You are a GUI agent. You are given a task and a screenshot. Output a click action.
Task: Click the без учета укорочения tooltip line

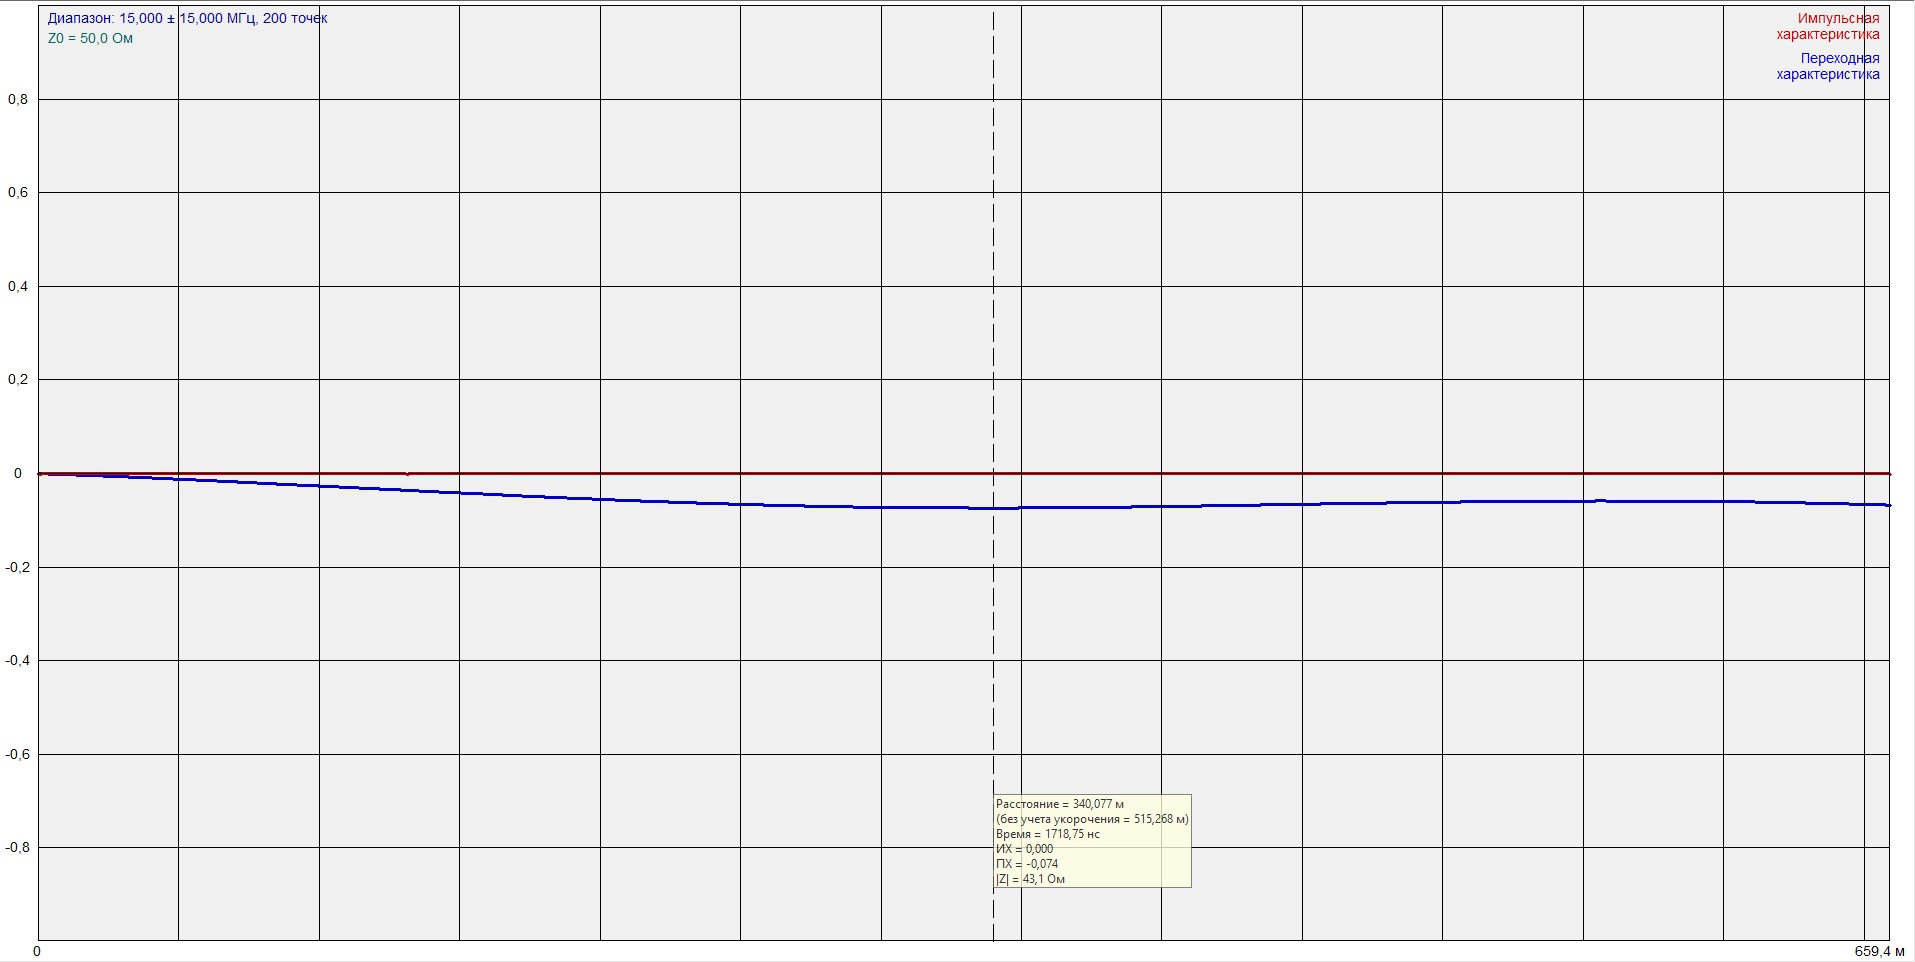tap(1092, 819)
